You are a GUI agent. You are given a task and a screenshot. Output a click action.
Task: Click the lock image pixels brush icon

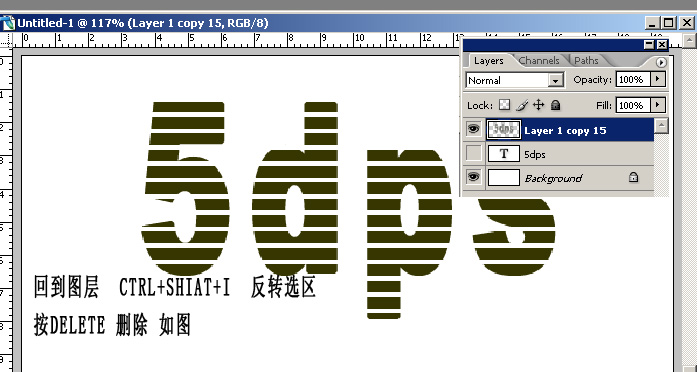click(522, 105)
